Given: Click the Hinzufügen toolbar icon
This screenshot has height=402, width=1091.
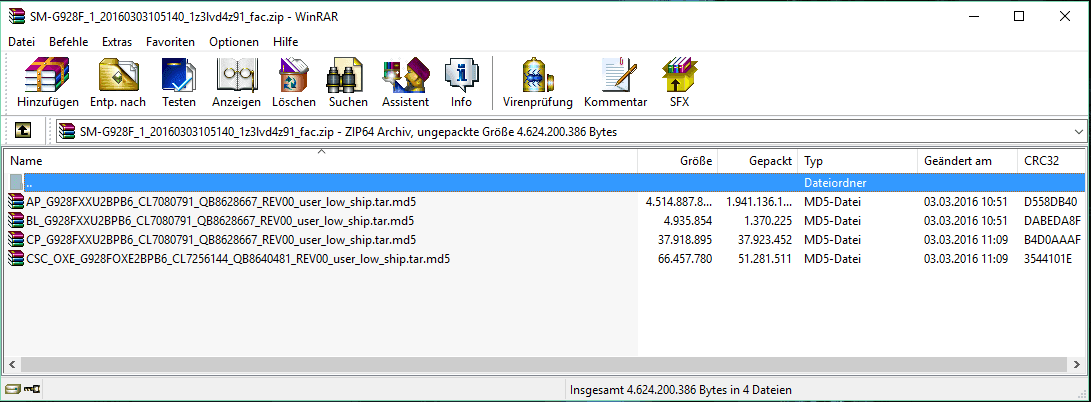Looking at the screenshot, I should click(47, 75).
